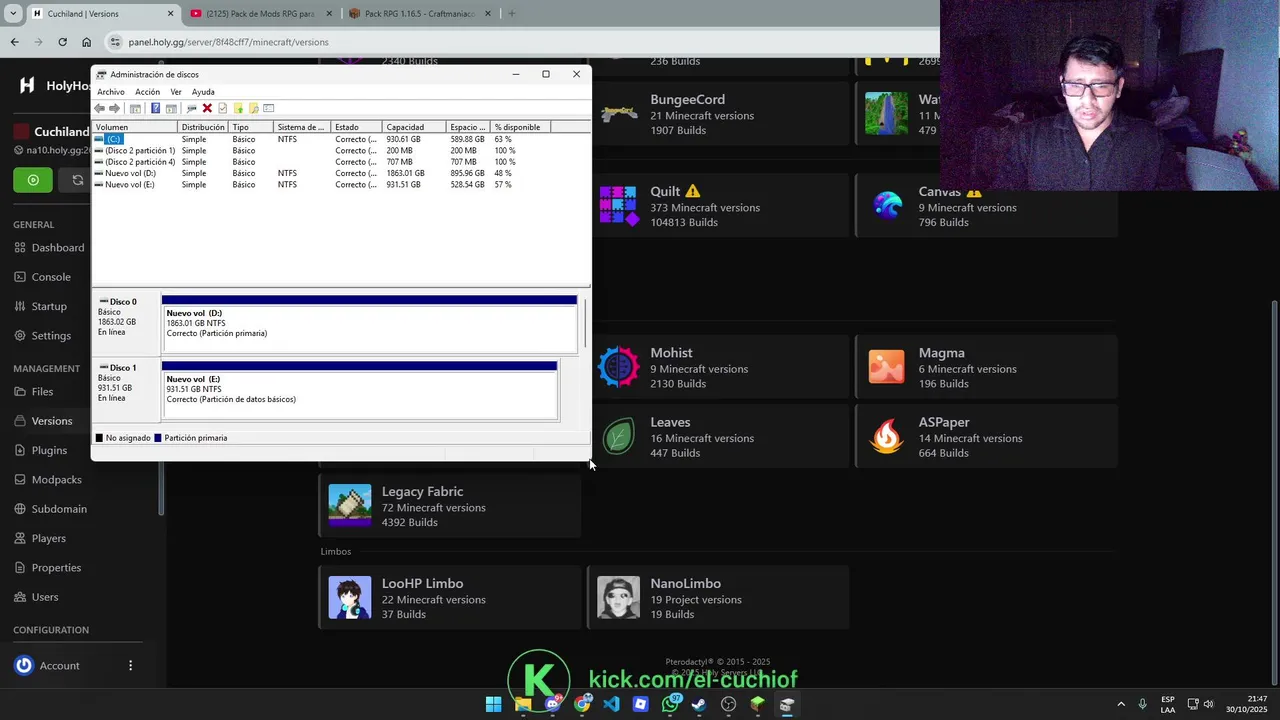Open Roblox from the taskbar
Screen dimensions: 1280x720
click(x=641, y=704)
